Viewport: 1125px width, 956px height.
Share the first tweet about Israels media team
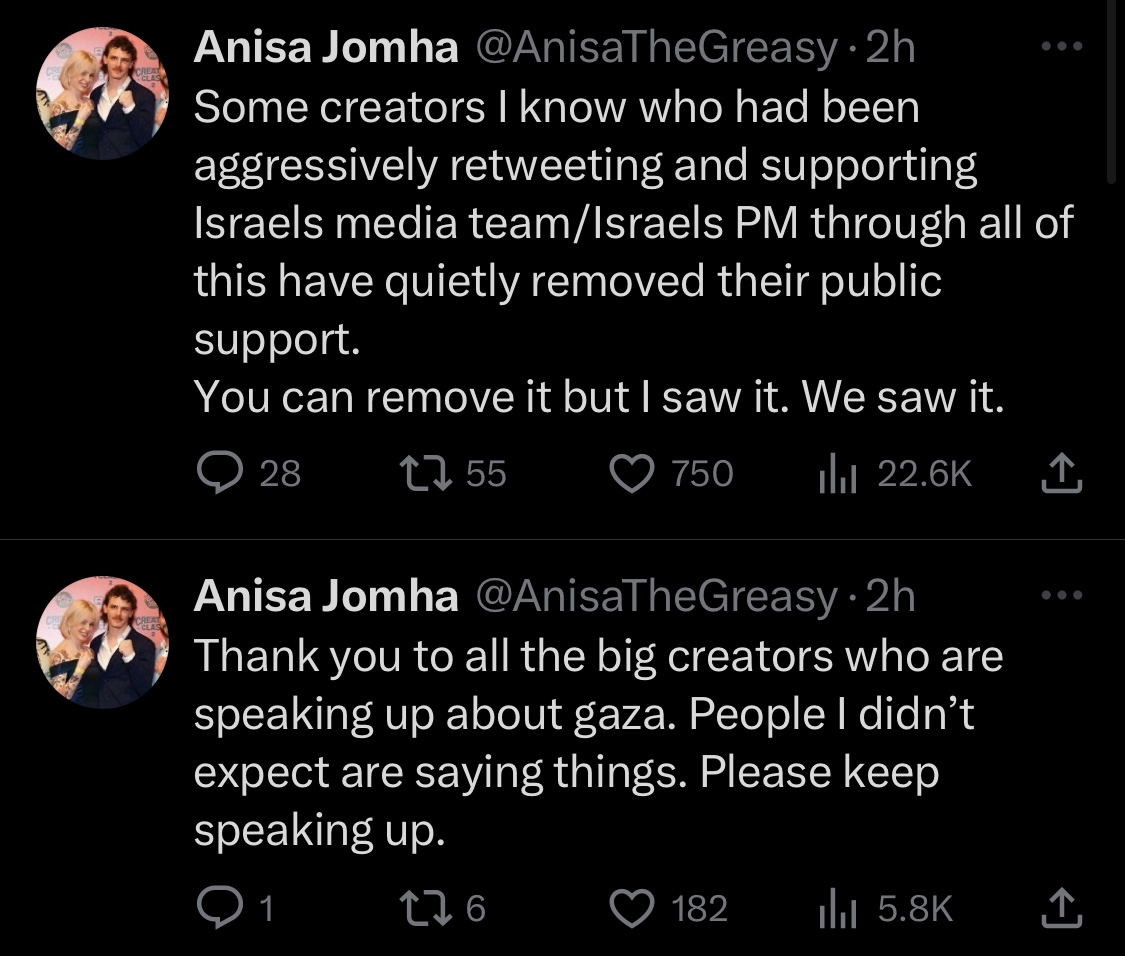(1061, 473)
